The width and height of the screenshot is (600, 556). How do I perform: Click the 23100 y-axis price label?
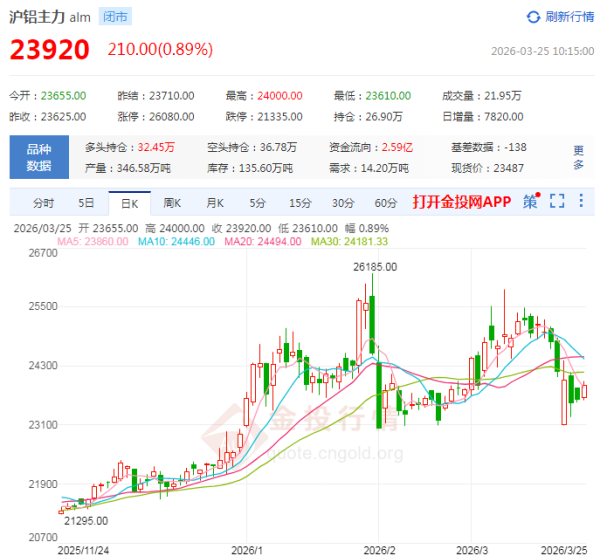[43, 425]
